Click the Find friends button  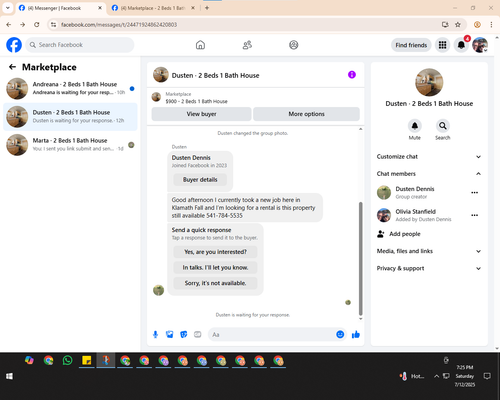click(x=411, y=45)
